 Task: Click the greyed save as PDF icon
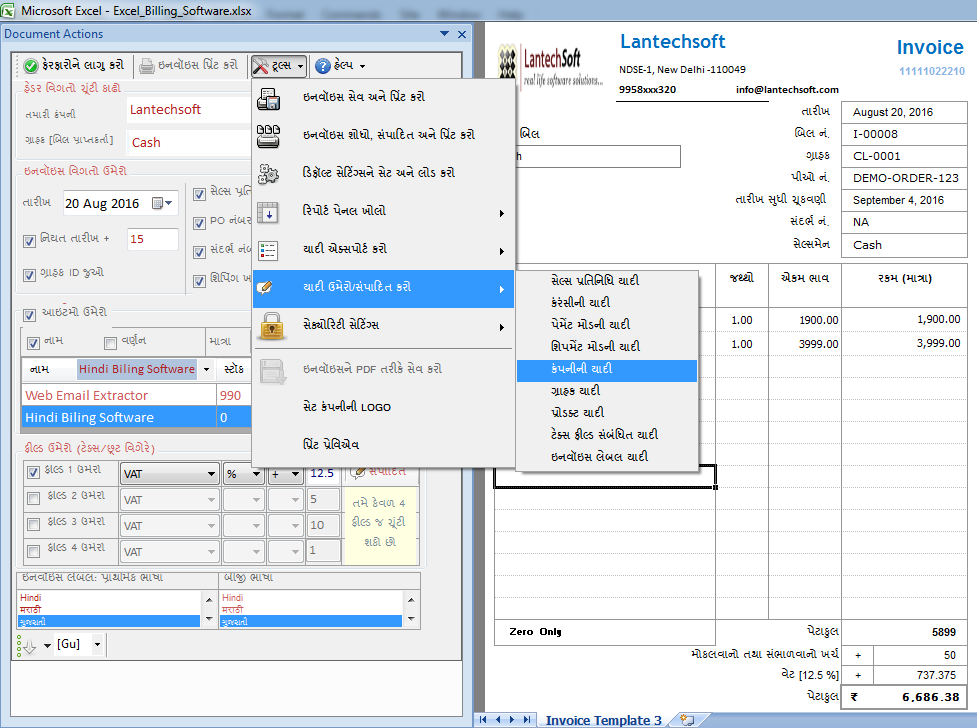[x=273, y=371]
